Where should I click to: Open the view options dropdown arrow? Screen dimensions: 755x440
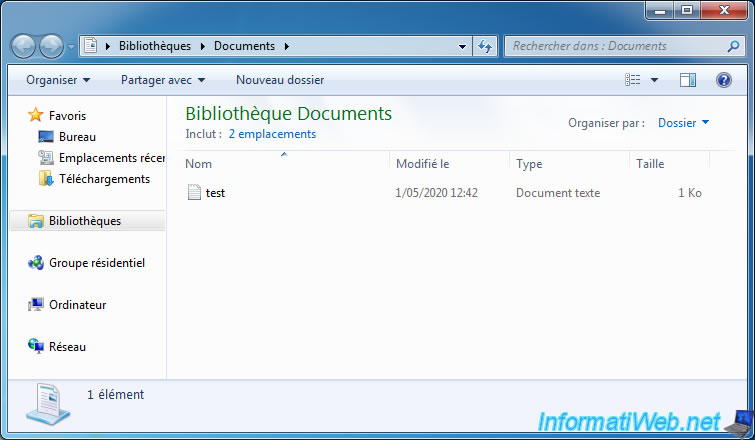click(654, 80)
